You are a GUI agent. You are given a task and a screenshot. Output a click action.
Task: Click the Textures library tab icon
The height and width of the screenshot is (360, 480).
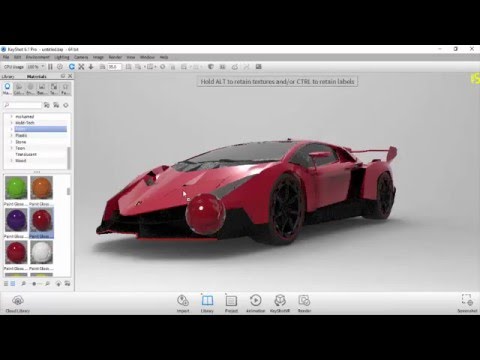click(x=53, y=89)
